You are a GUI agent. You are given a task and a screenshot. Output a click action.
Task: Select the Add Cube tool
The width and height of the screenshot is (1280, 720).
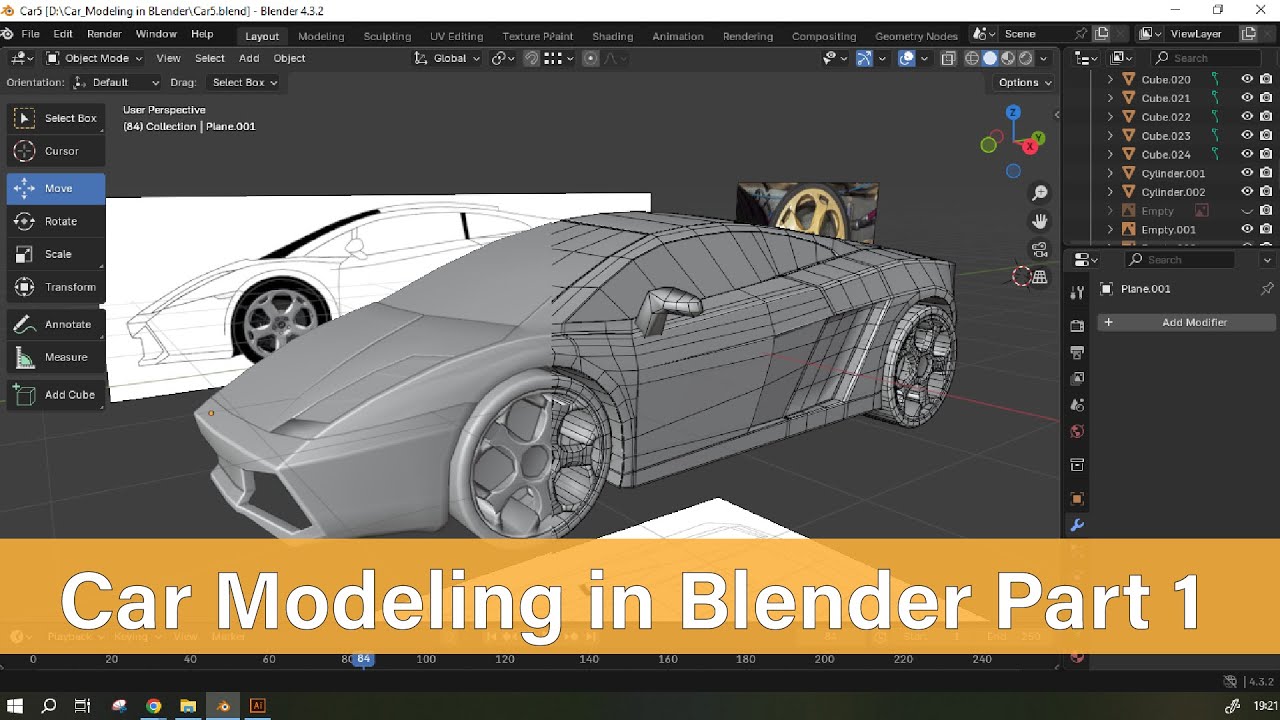(x=56, y=395)
